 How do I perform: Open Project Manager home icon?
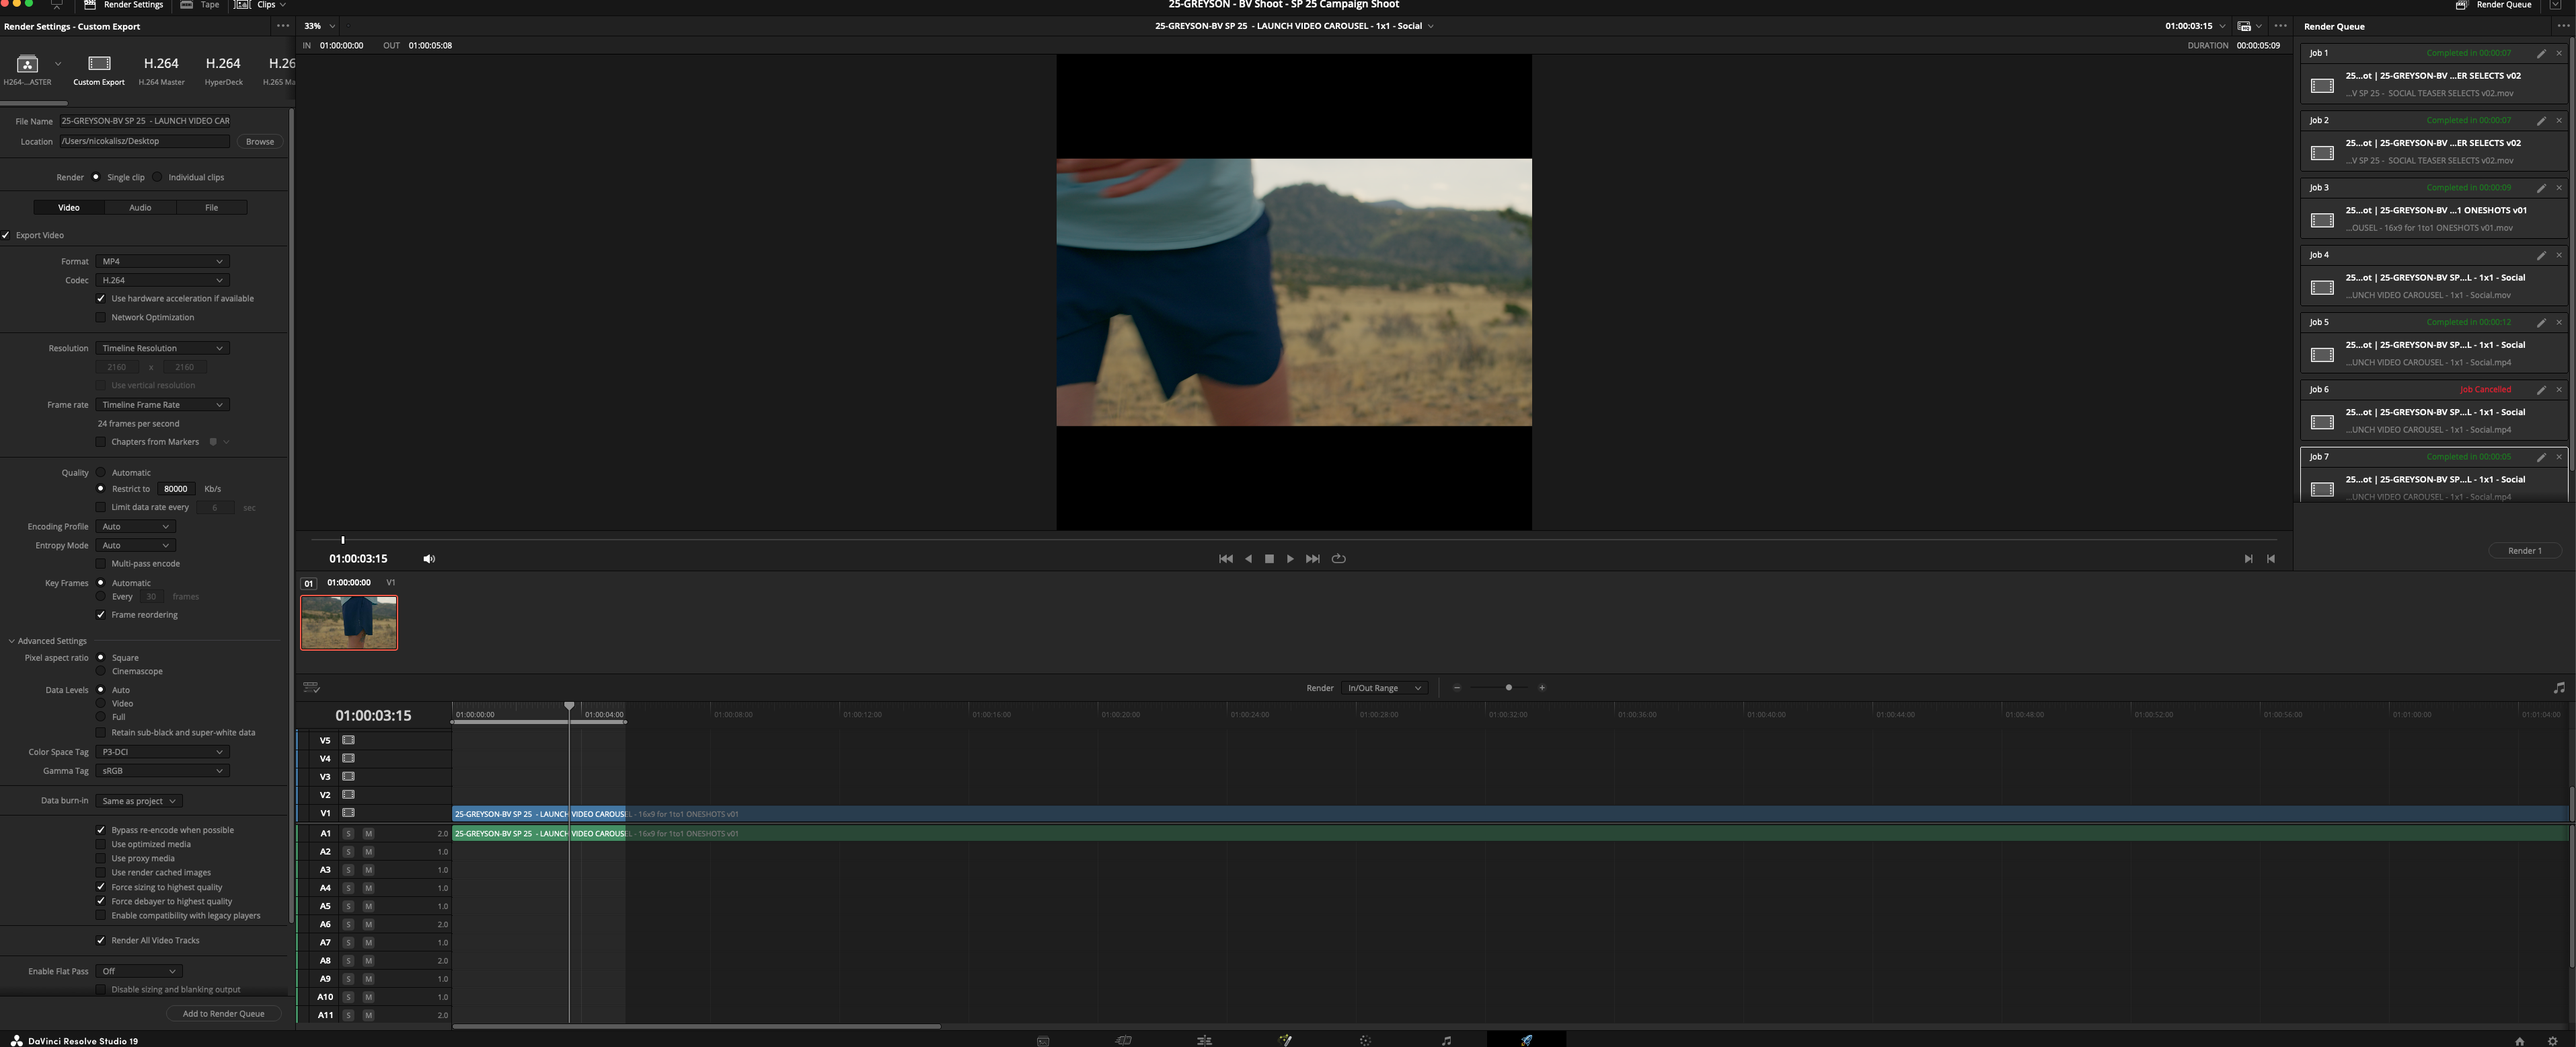pyautogui.click(x=2519, y=1040)
